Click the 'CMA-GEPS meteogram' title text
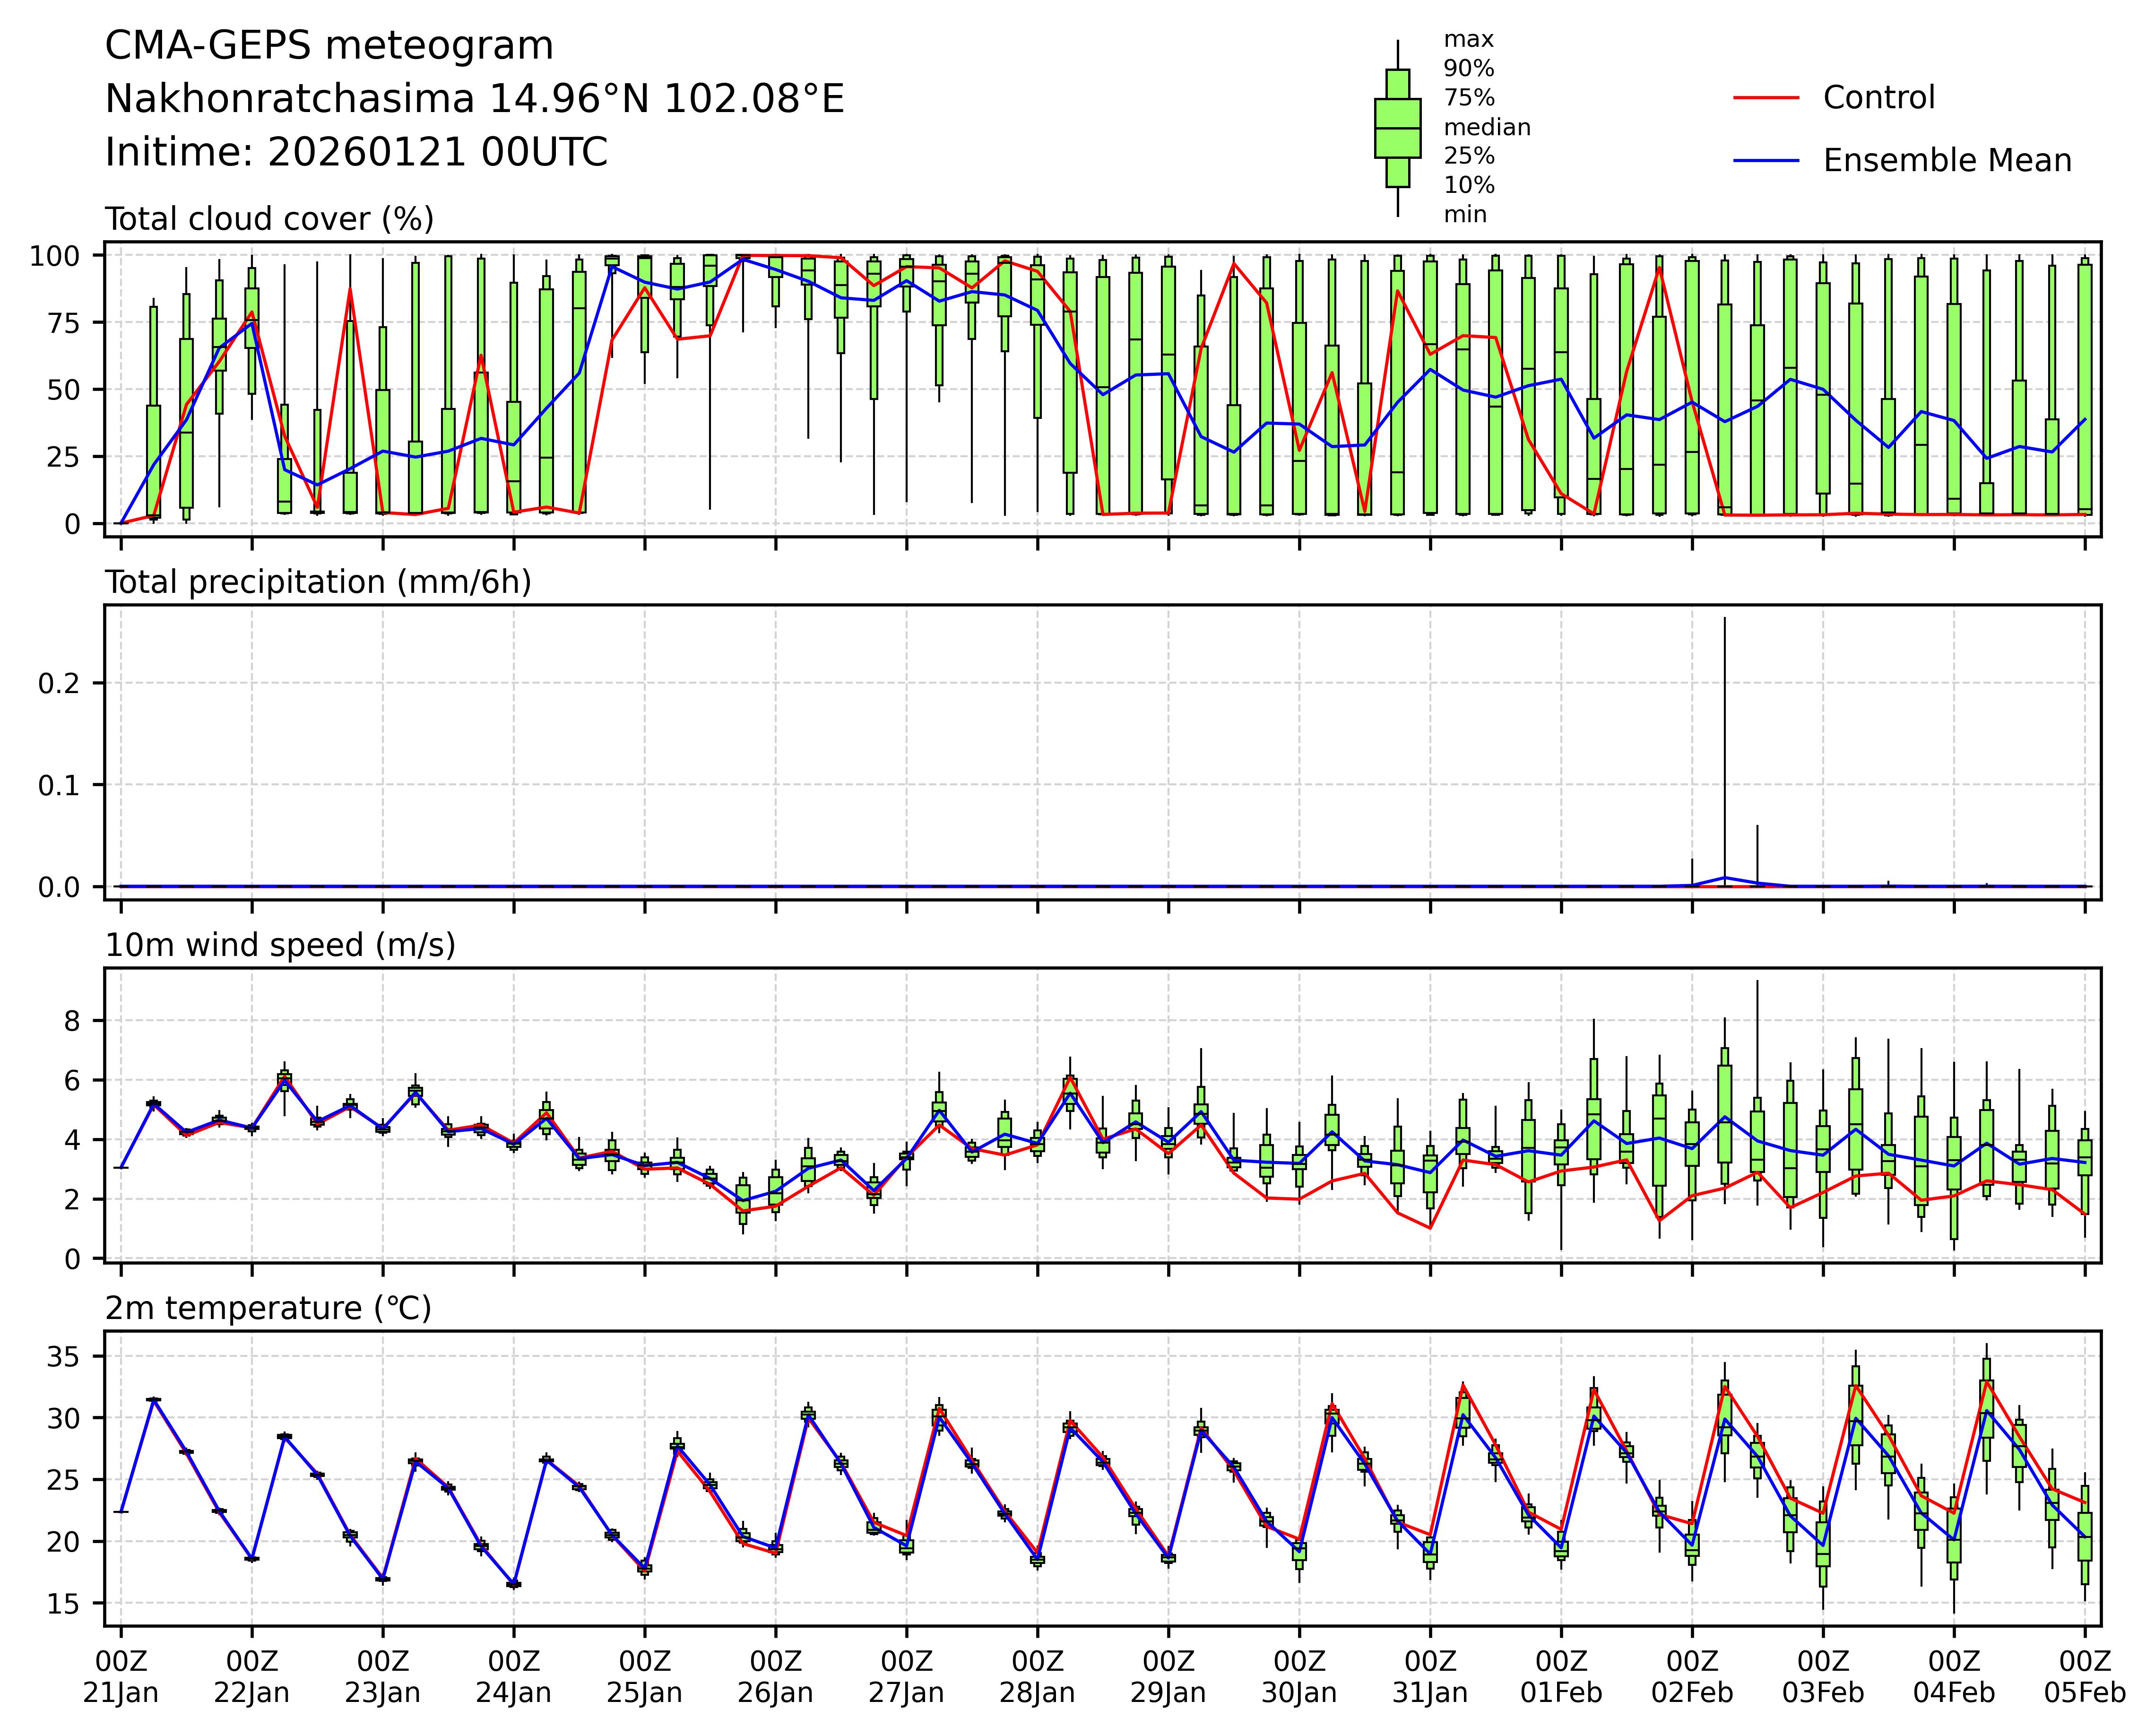This screenshot has width=2155, height=1736. coord(329,46)
